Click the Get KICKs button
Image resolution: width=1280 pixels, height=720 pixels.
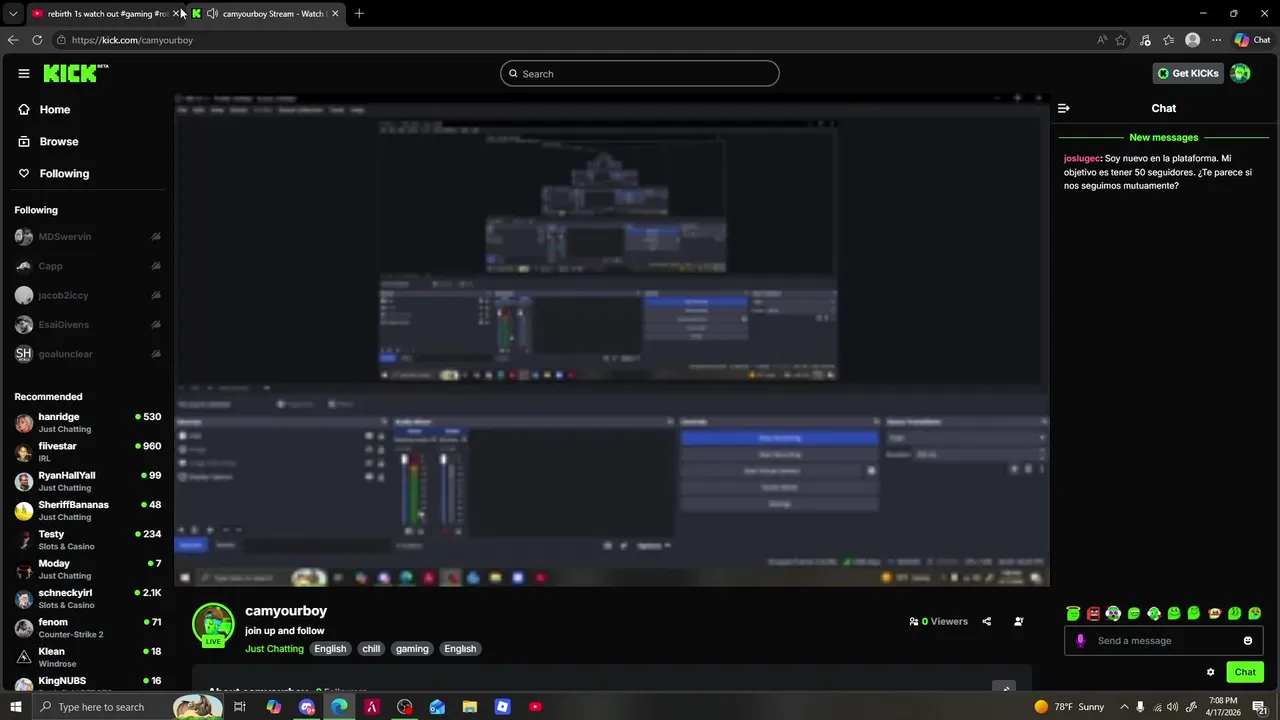[1188, 73]
